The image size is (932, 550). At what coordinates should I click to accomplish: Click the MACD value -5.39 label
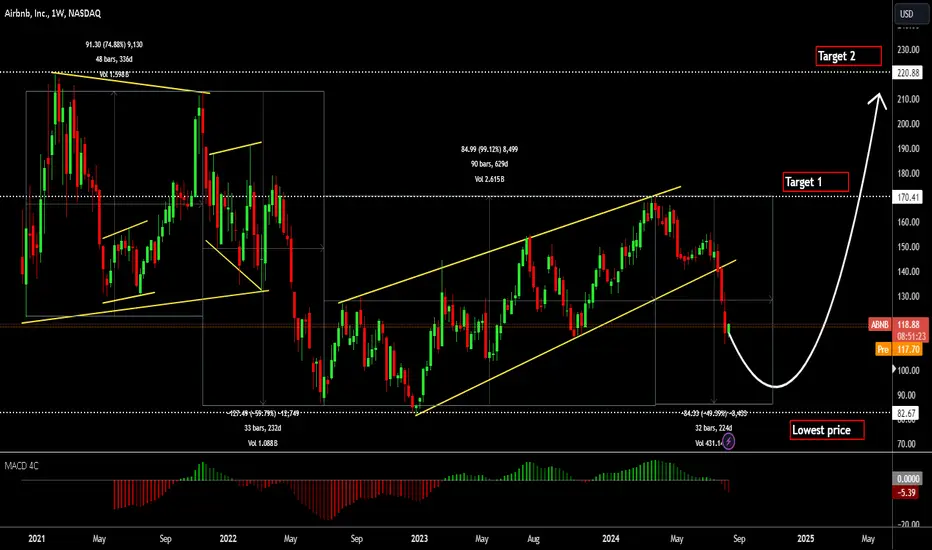pyautogui.click(x=908, y=492)
